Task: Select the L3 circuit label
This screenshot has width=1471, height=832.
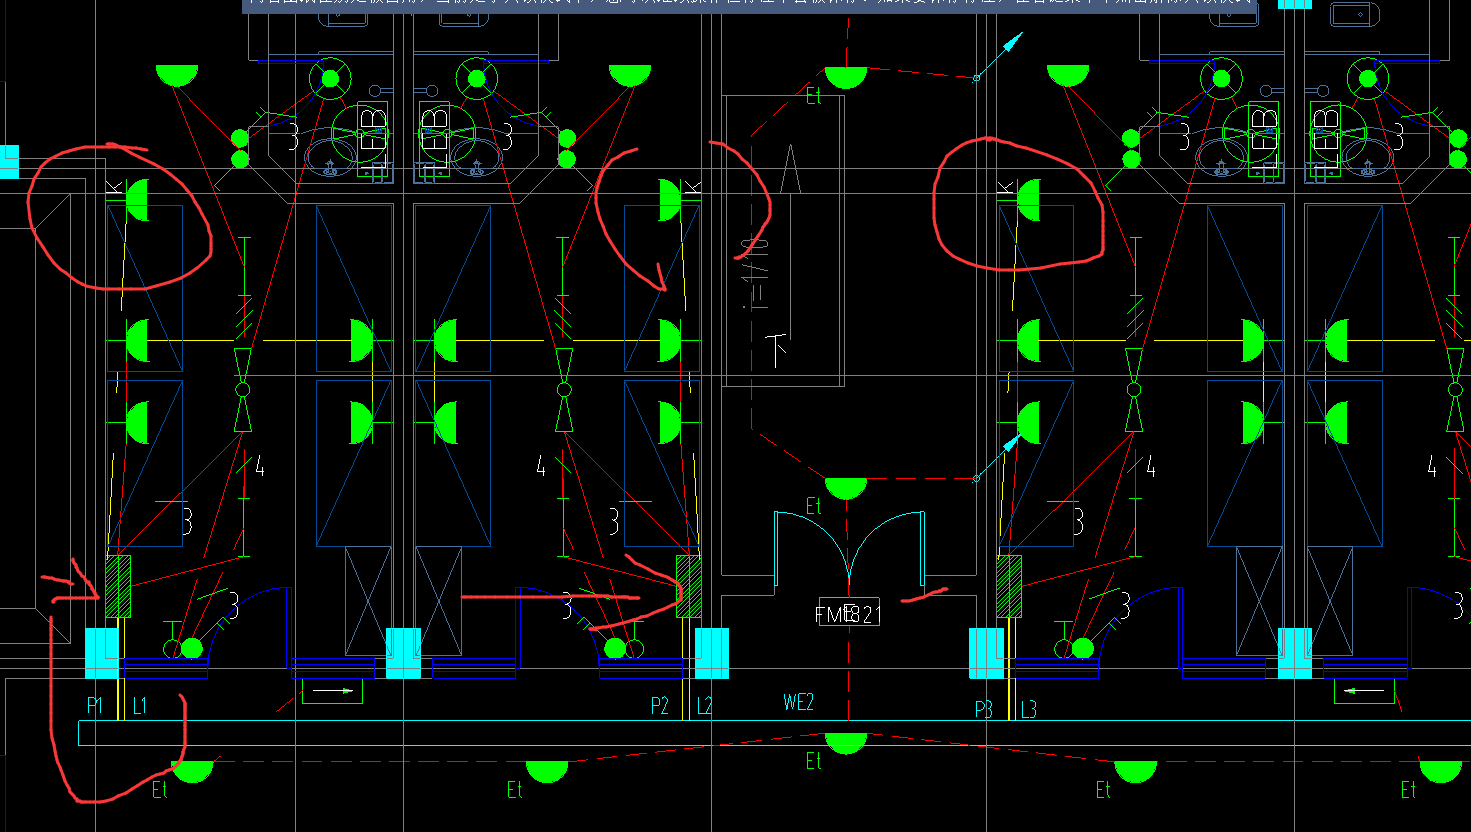Action: pyautogui.click(x=1029, y=709)
